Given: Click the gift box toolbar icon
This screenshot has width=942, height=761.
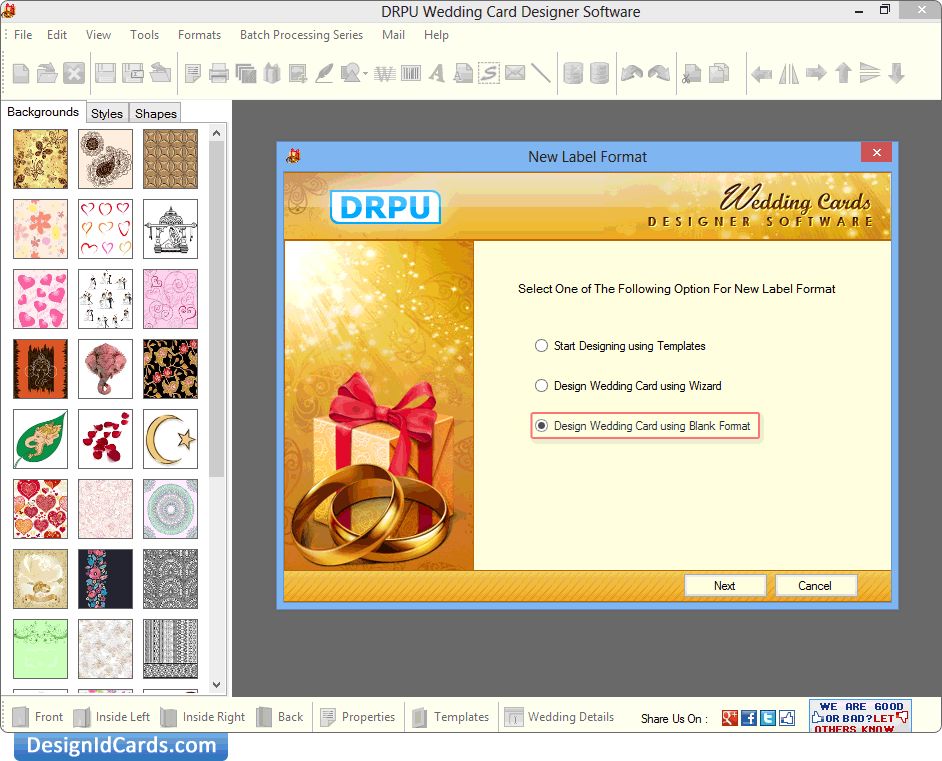Looking at the screenshot, I should click(272, 73).
